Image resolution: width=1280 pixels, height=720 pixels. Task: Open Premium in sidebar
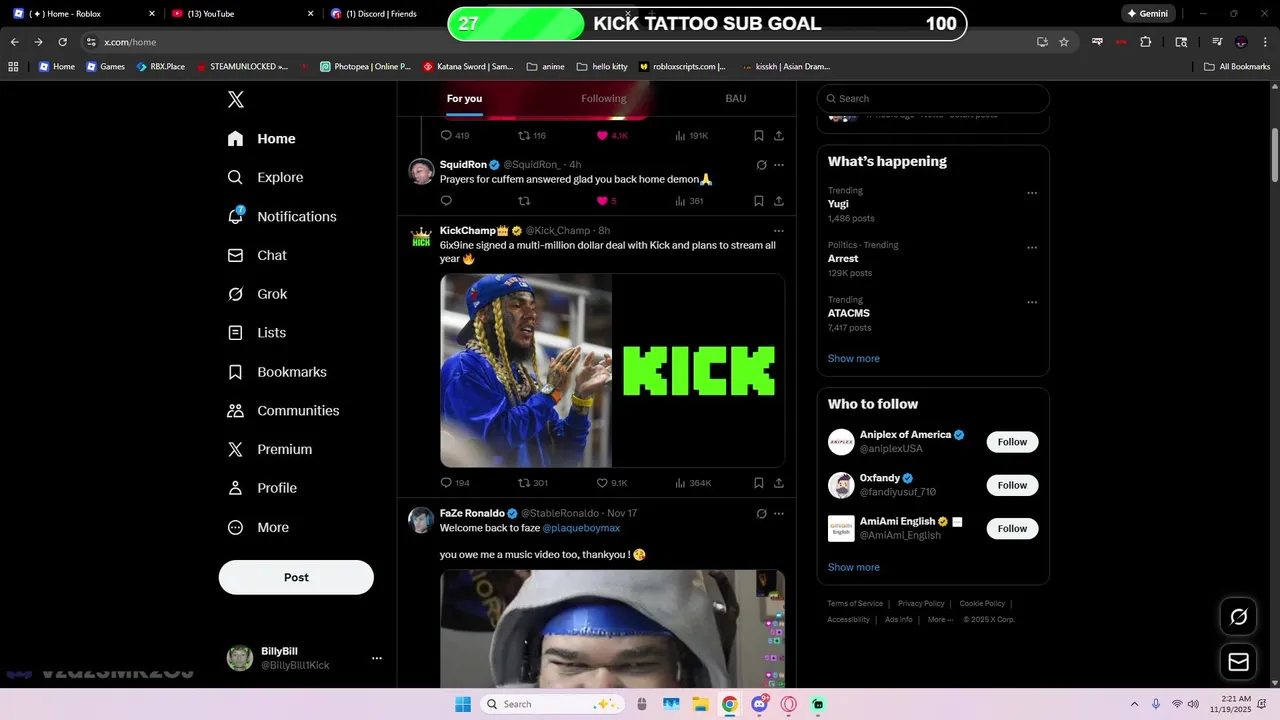(x=270, y=450)
